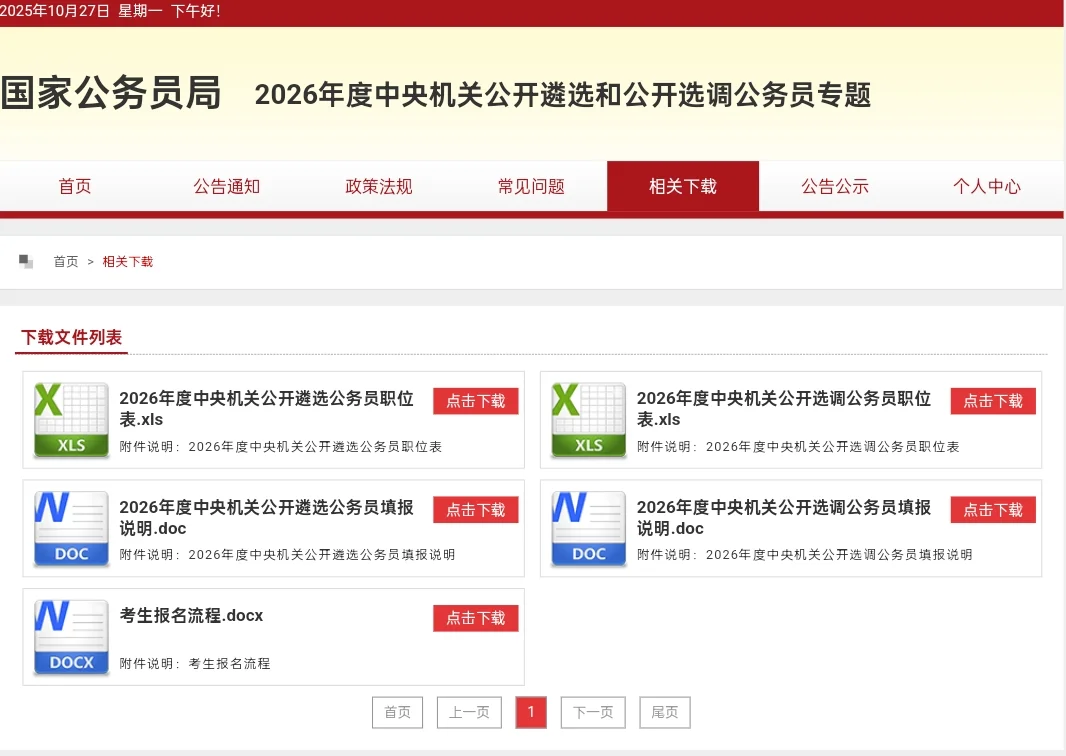Download 2026年度中央机关公开遴选公务员职位表.xls
1066x756 pixels.
[475, 401]
